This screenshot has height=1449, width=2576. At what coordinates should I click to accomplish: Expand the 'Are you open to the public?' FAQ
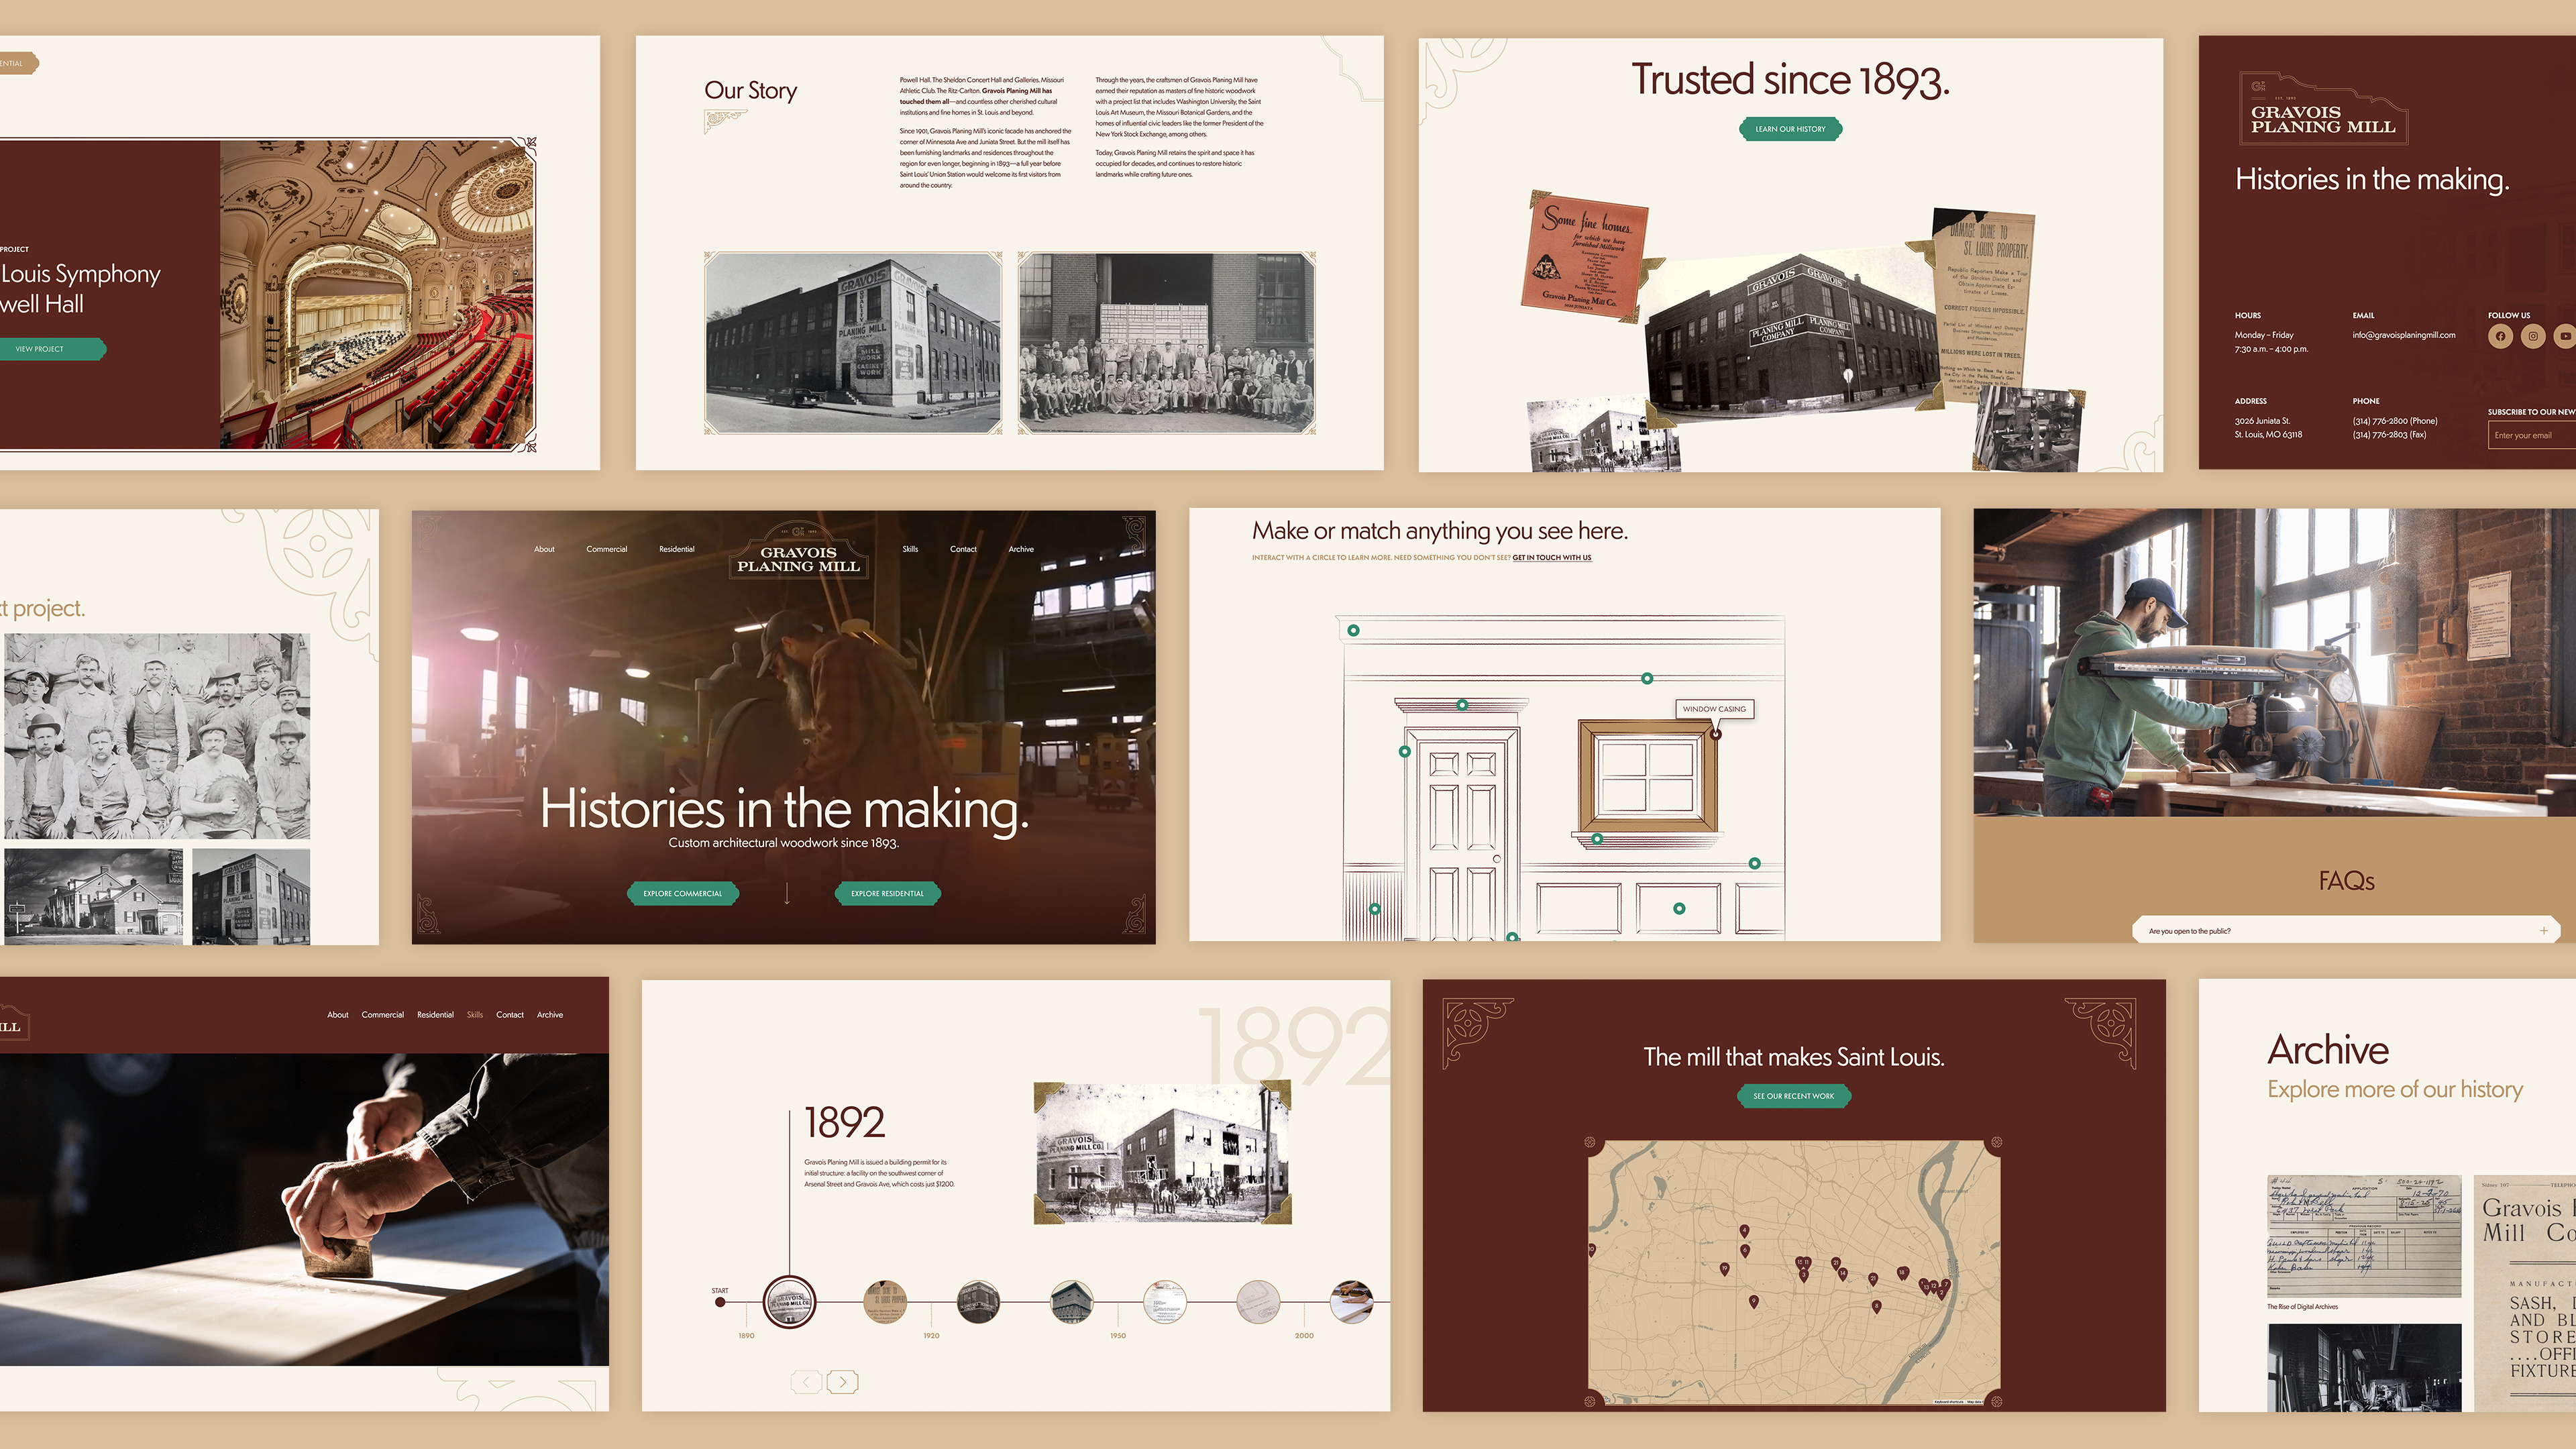point(2544,931)
